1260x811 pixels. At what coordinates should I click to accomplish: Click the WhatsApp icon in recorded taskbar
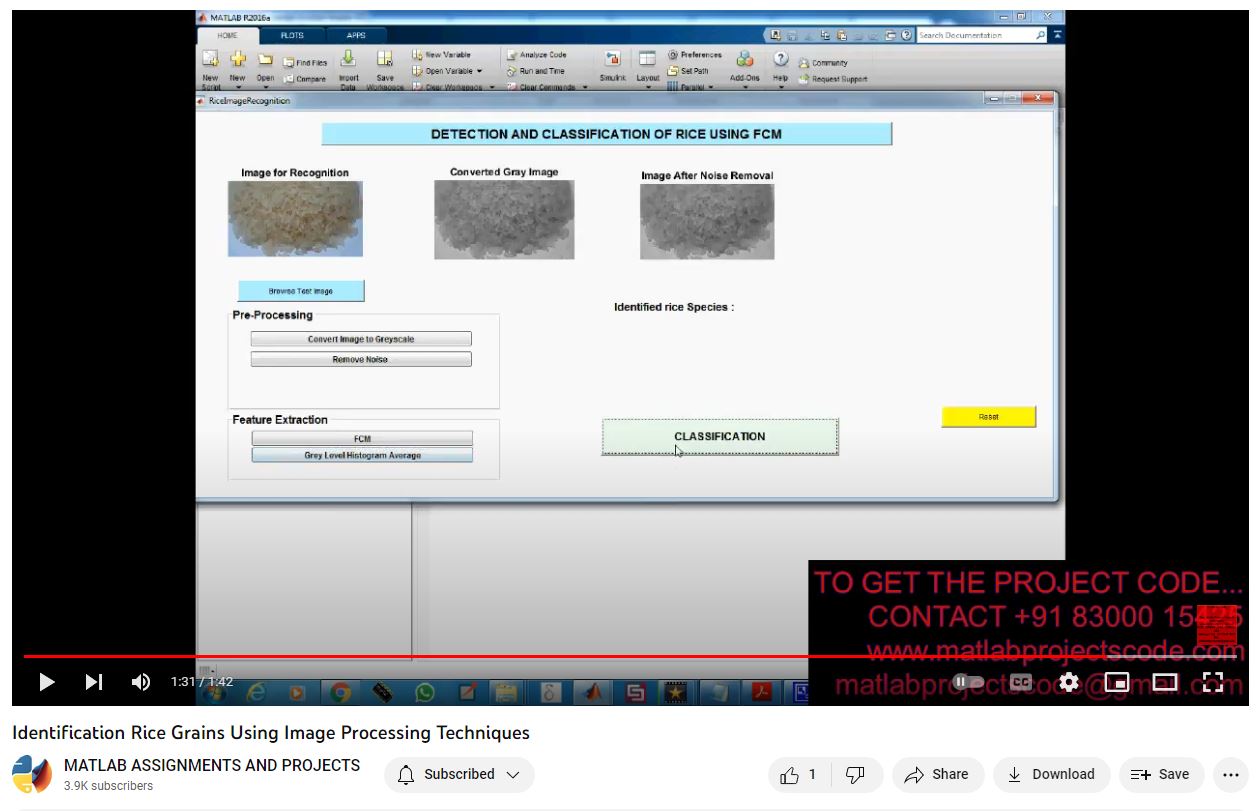coord(425,691)
